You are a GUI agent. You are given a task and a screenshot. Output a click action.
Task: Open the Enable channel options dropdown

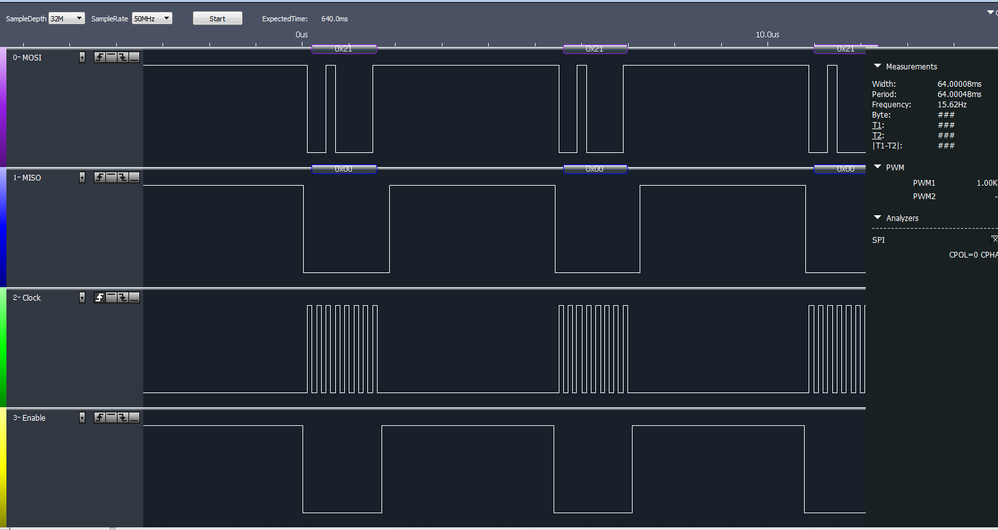[x=81, y=418]
